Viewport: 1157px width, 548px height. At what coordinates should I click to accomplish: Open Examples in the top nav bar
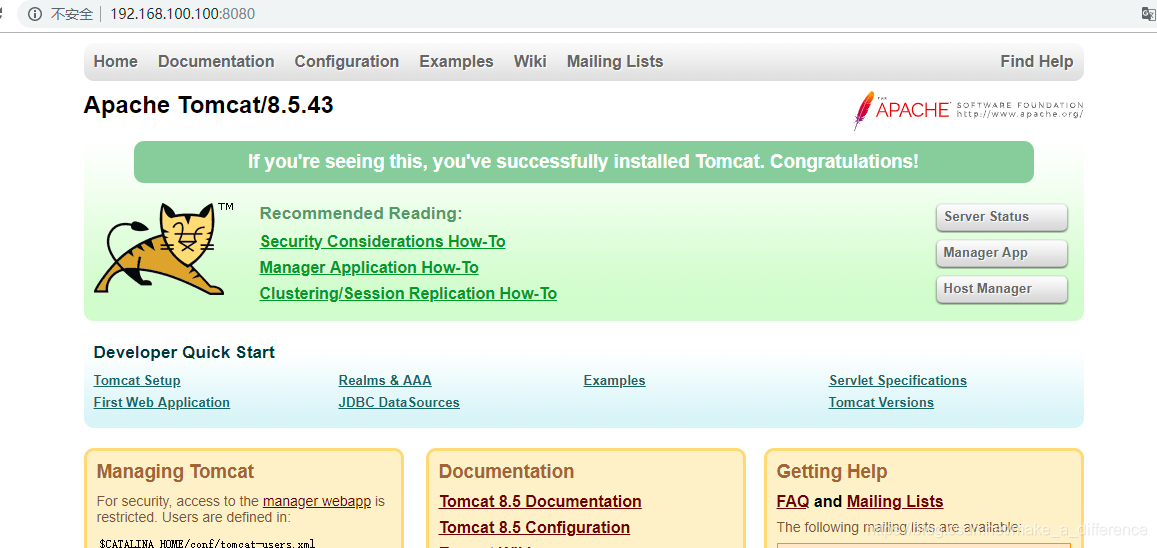pyautogui.click(x=456, y=61)
